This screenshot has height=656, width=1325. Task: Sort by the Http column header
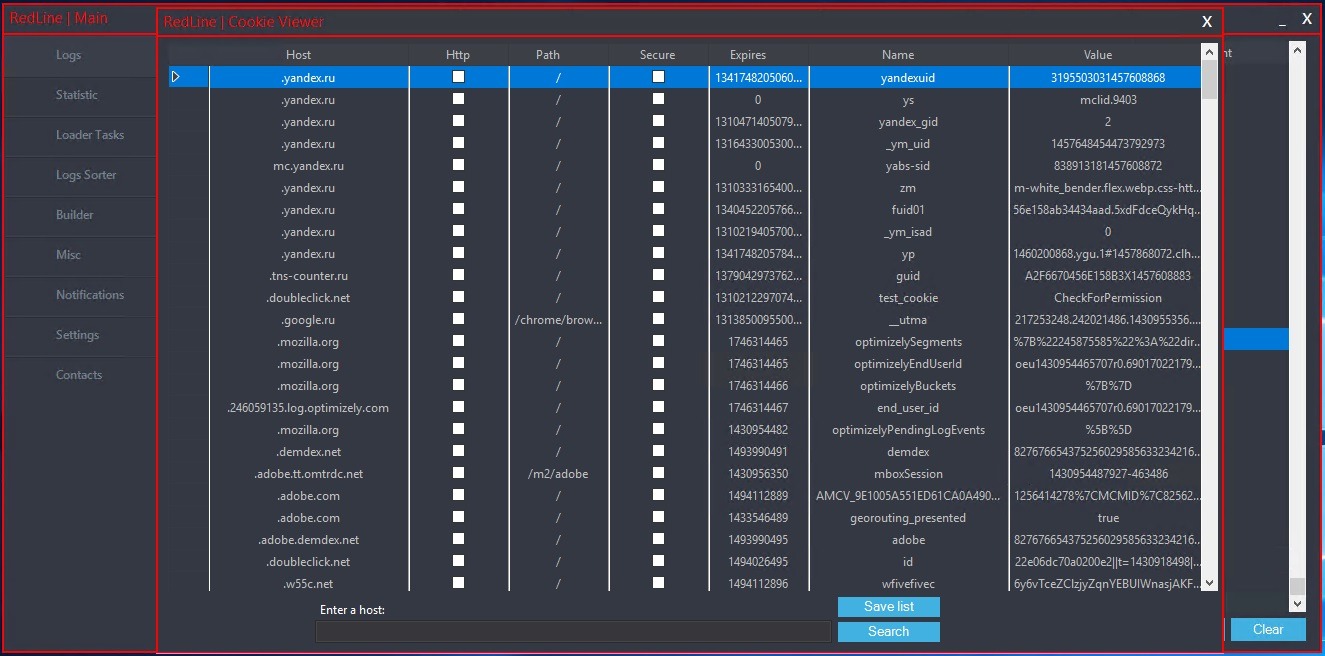point(458,55)
